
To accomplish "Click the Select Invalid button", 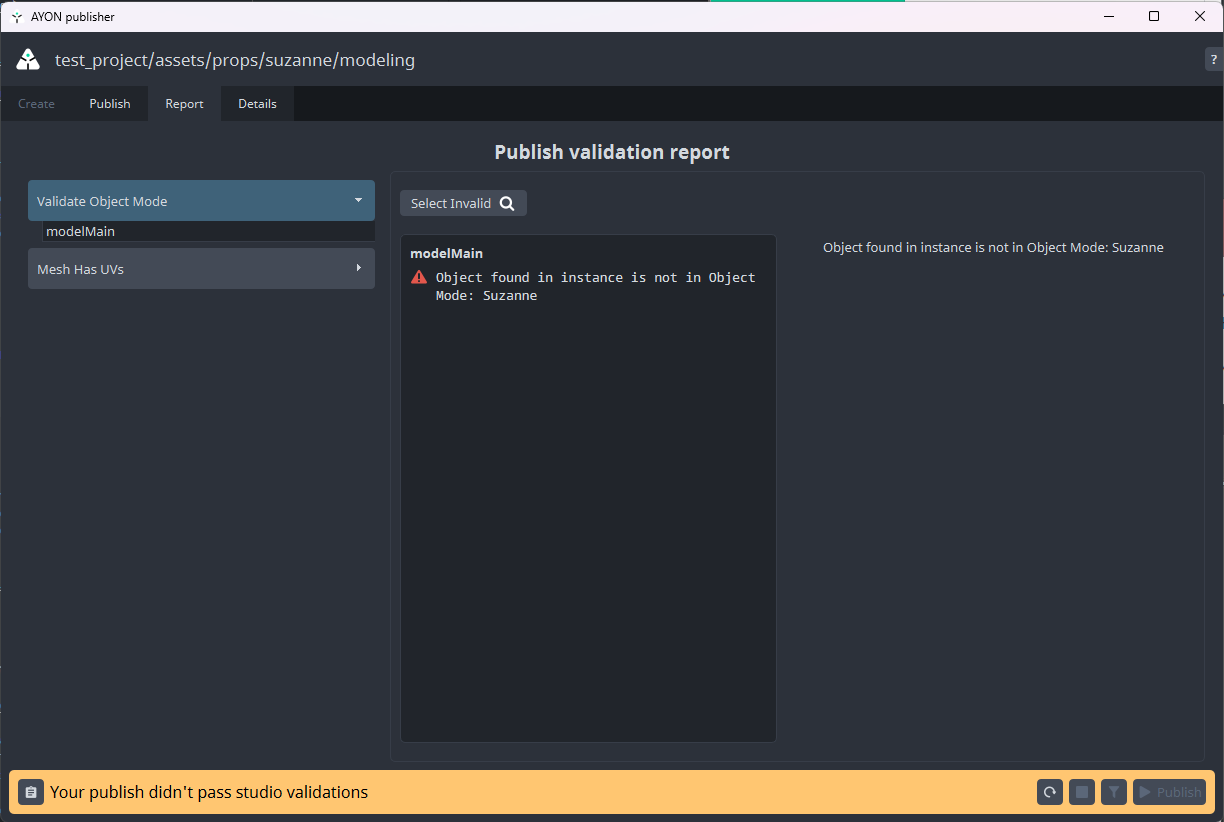I will (463, 203).
